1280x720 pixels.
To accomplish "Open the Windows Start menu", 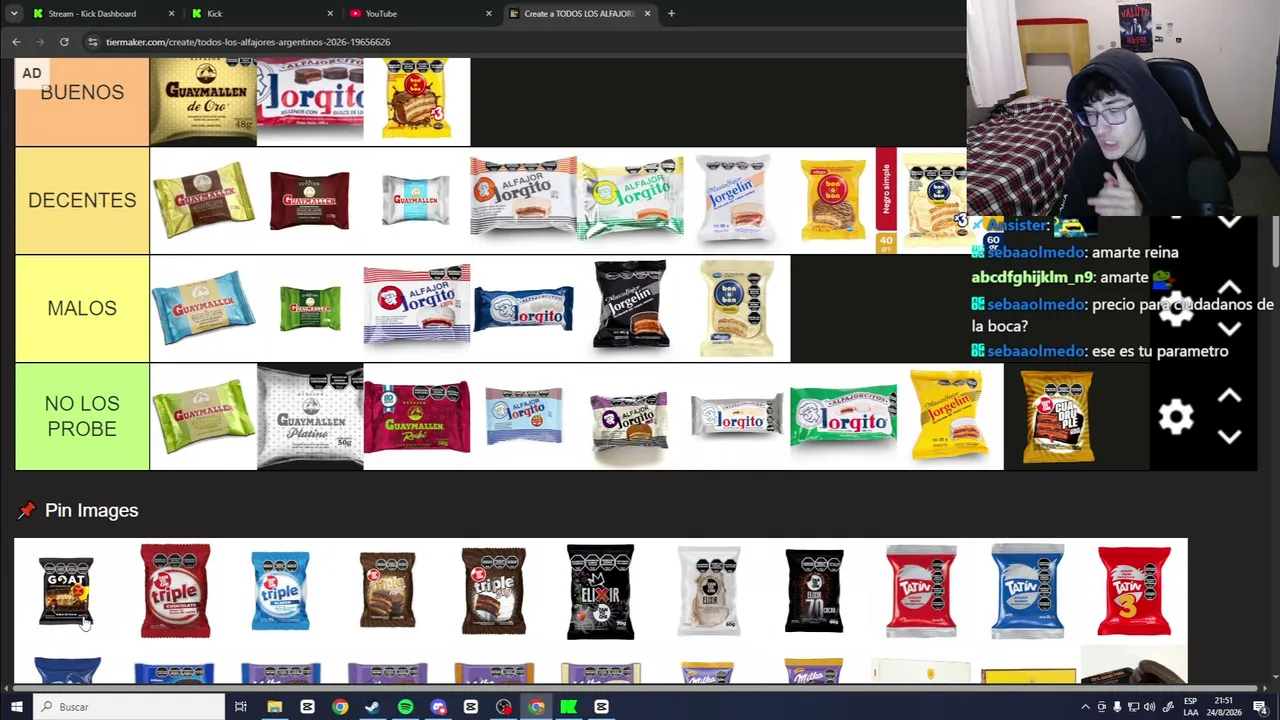I will (16, 707).
